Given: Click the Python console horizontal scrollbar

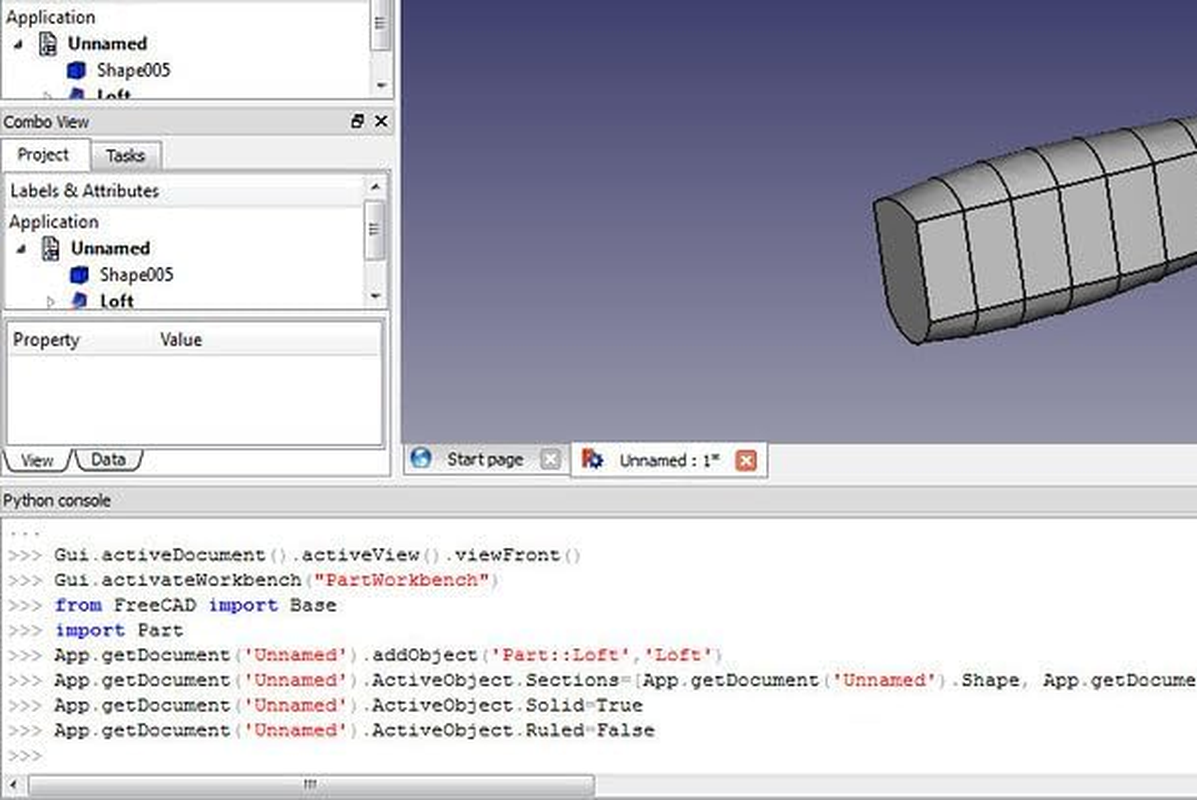Looking at the screenshot, I should (x=310, y=784).
